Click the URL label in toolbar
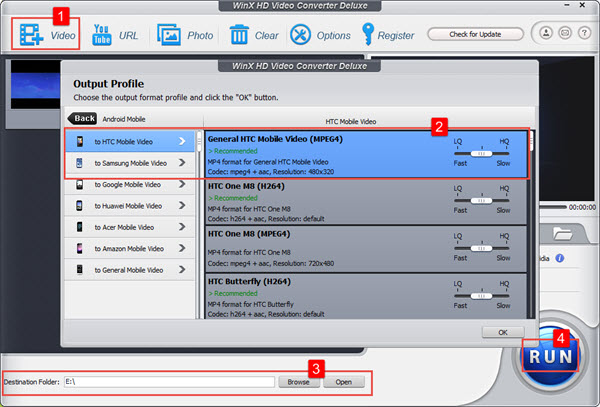 (x=129, y=35)
